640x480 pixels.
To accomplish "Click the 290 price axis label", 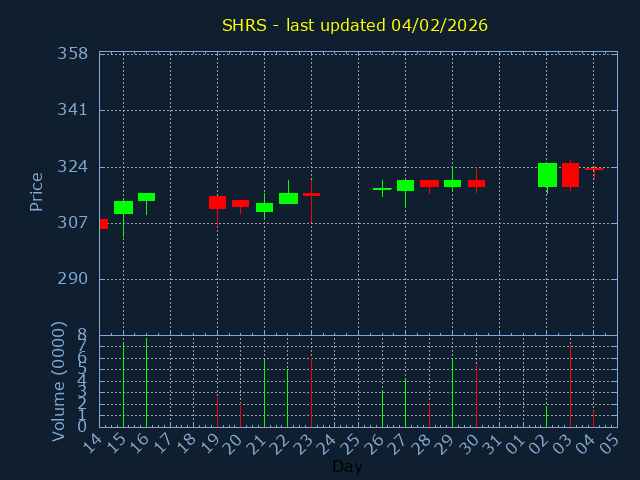I will click(72, 278).
